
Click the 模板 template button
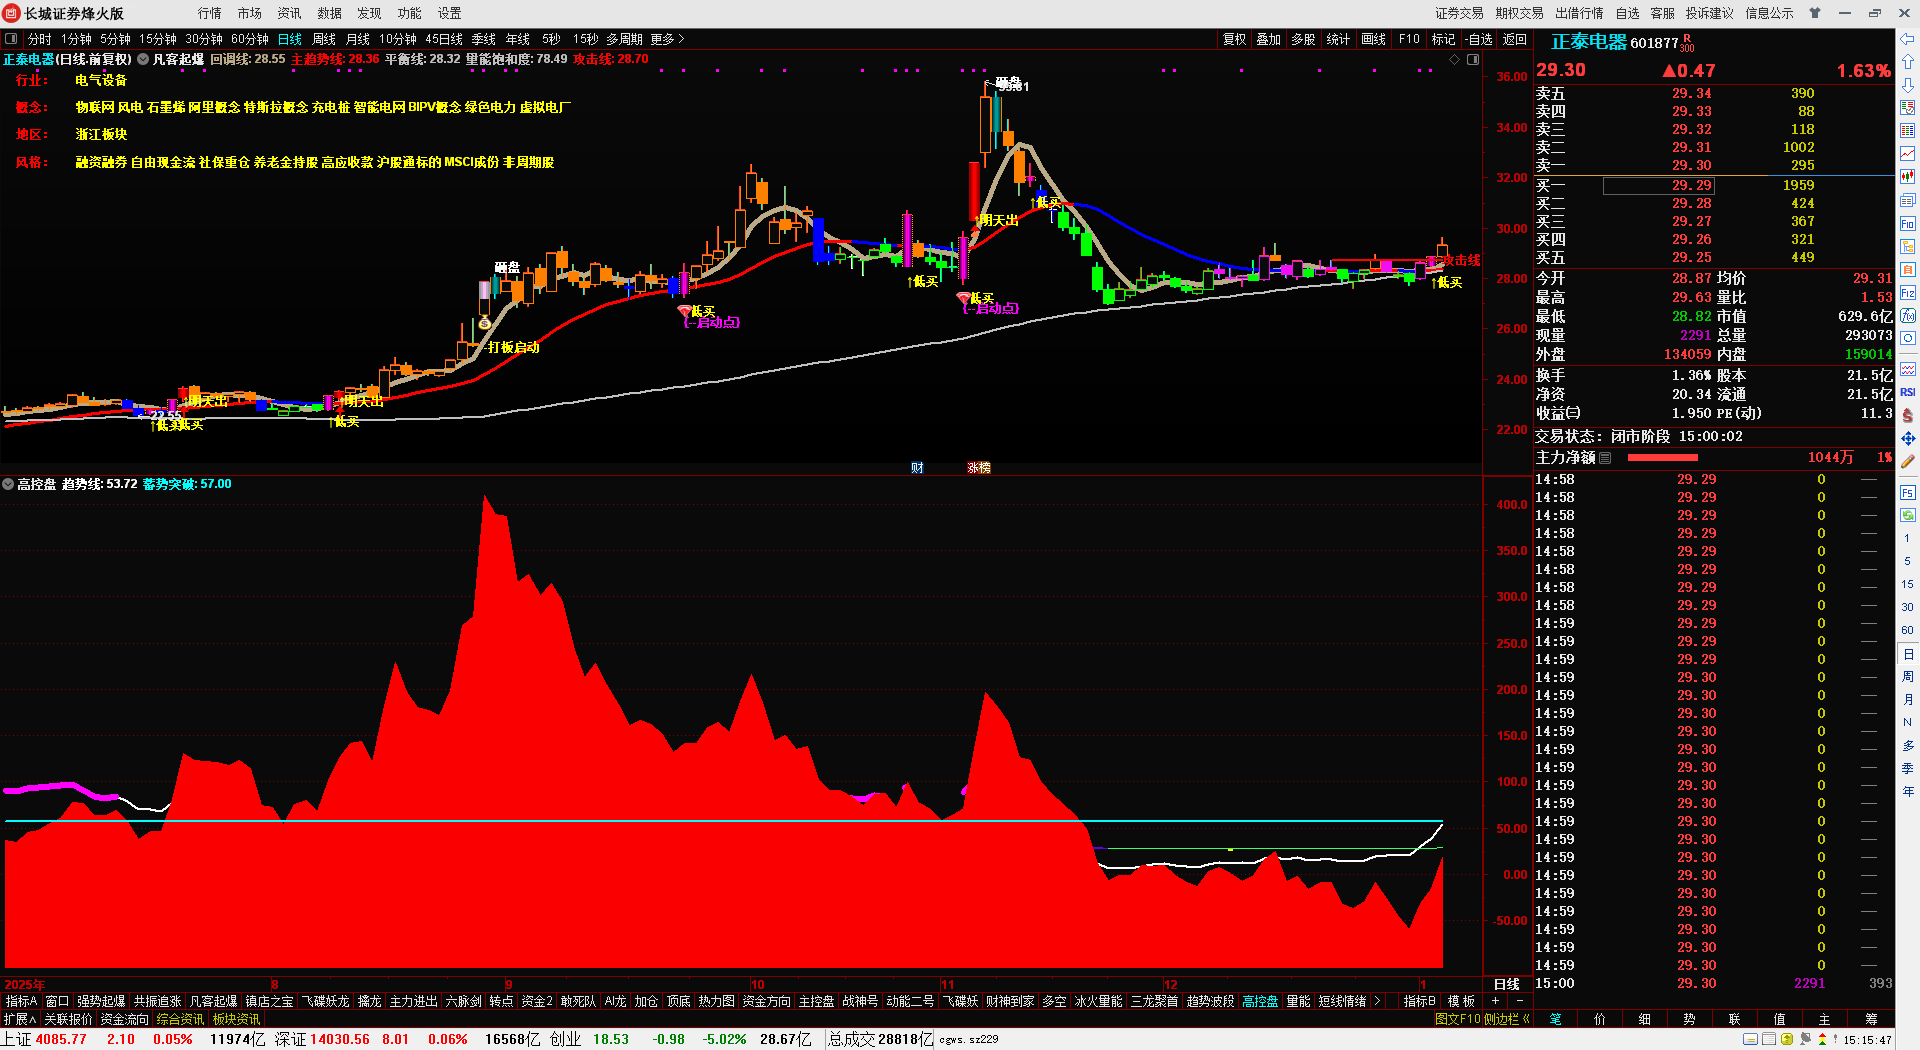(x=1462, y=1001)
